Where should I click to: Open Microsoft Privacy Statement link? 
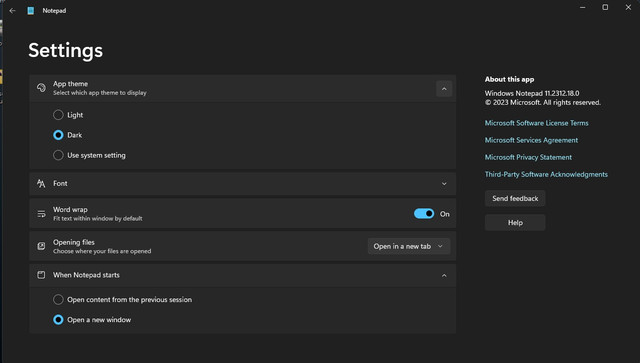(x=528, y=157)
